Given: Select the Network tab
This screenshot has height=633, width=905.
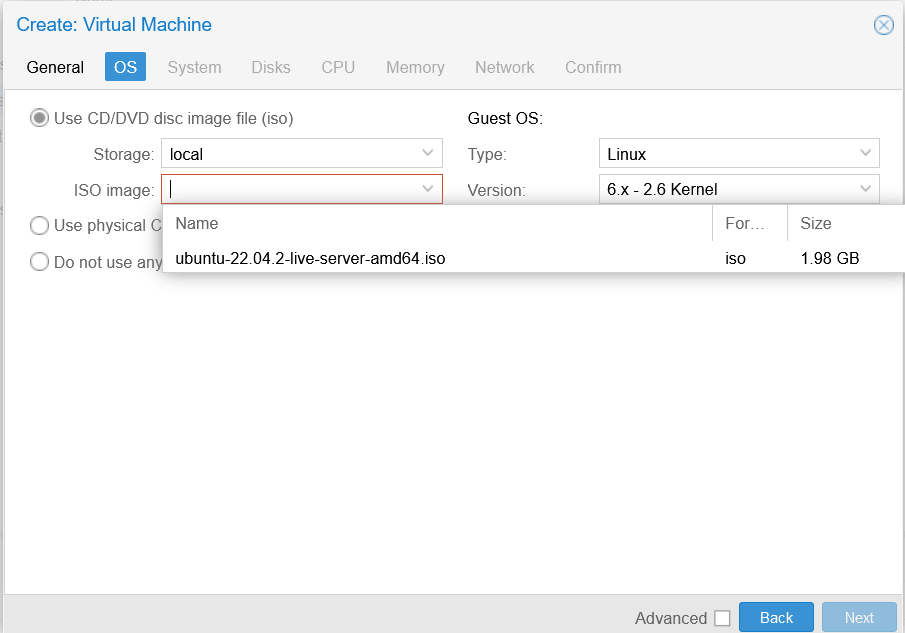Looking at the screenshot, I should click(504, 67).
